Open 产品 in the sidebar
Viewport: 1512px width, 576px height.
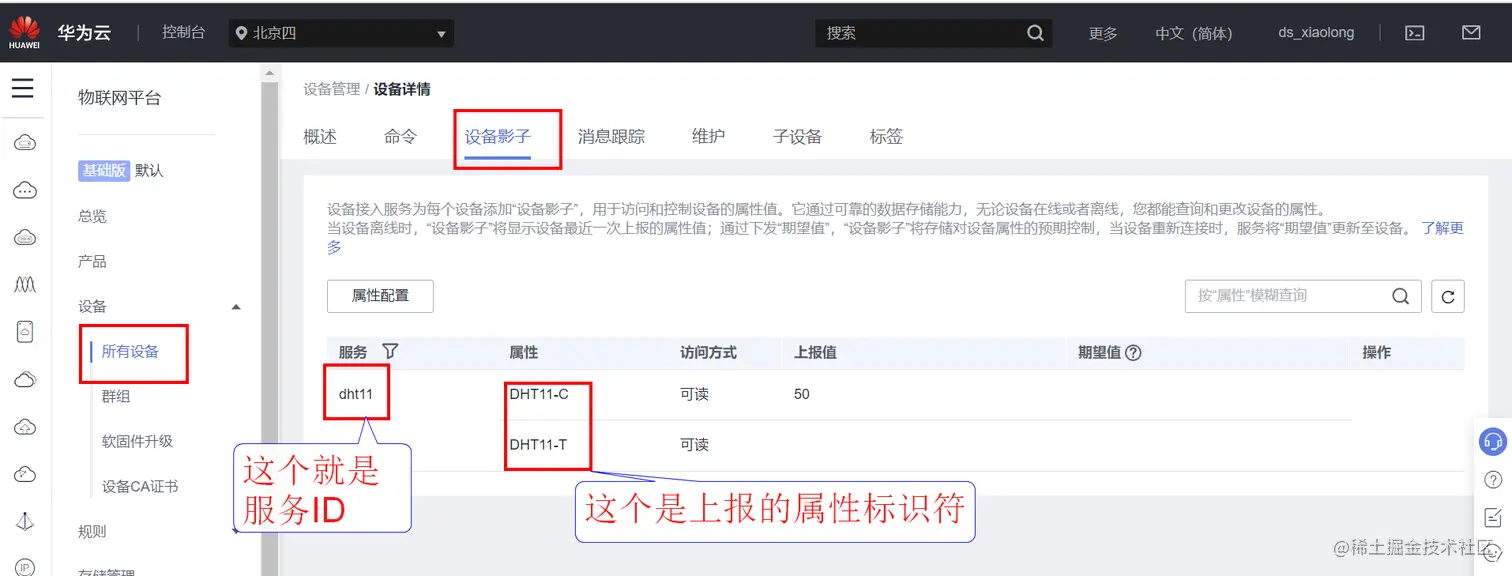[92, 261]
